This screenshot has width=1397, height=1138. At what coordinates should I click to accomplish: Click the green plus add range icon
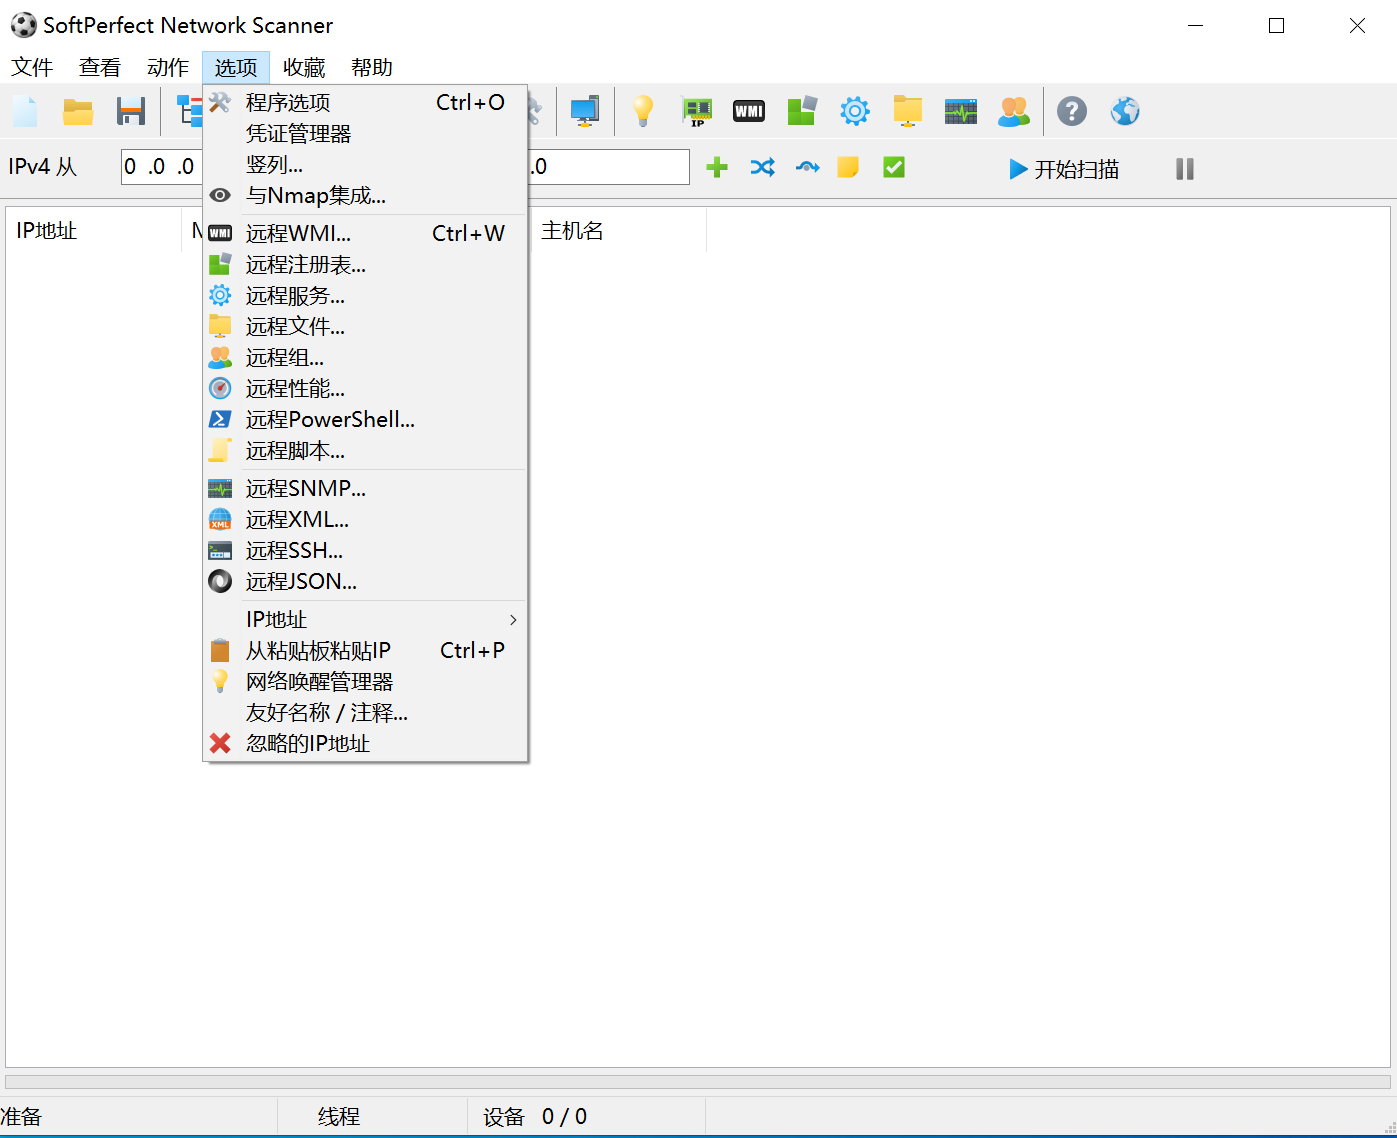click(x=717, y=168)
